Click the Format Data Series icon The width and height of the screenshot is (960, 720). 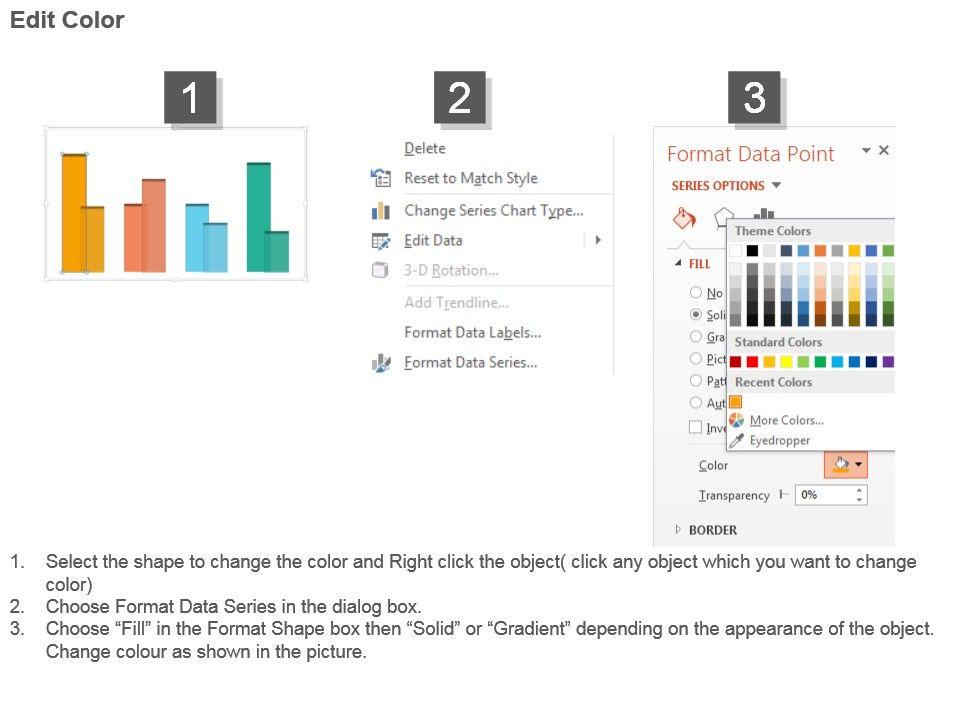coord(381,363)
